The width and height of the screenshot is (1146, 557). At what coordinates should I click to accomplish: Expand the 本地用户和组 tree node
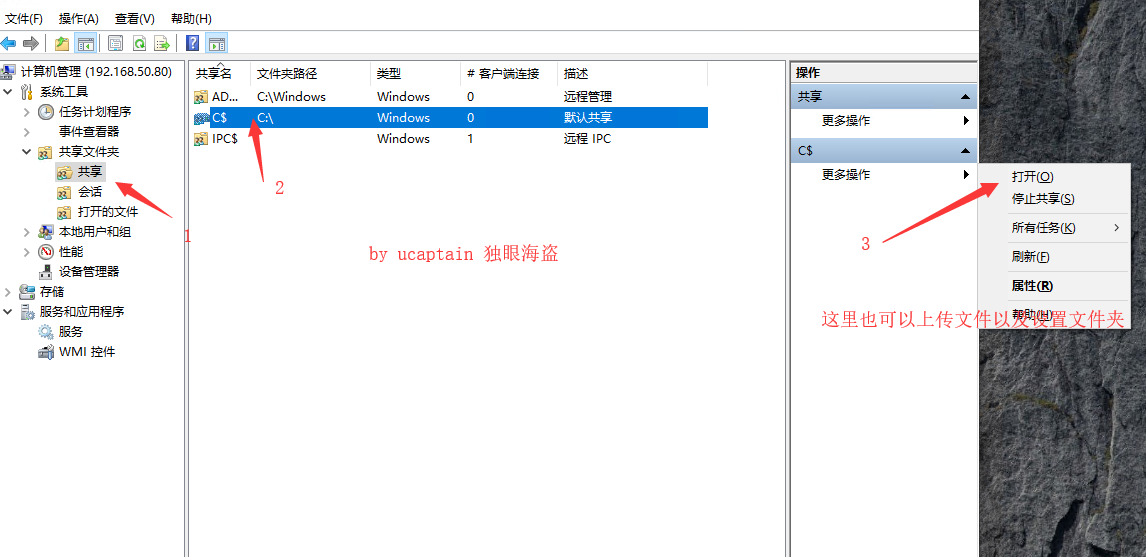click(x=26, y=232)
